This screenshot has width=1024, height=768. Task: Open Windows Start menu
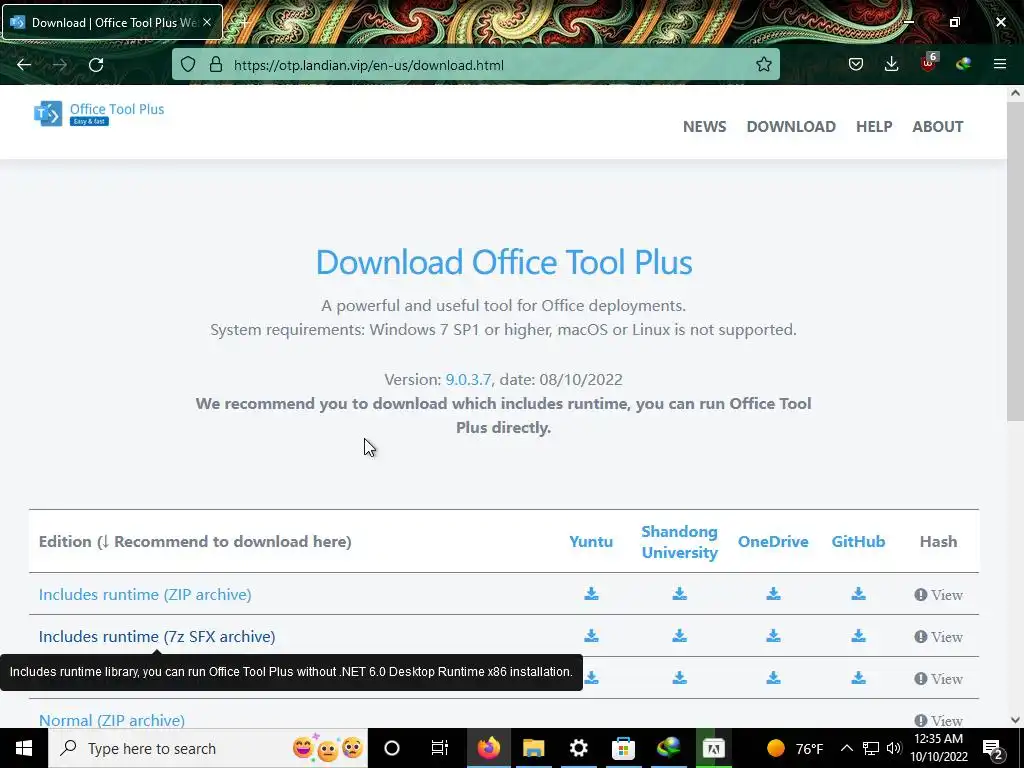24,748
